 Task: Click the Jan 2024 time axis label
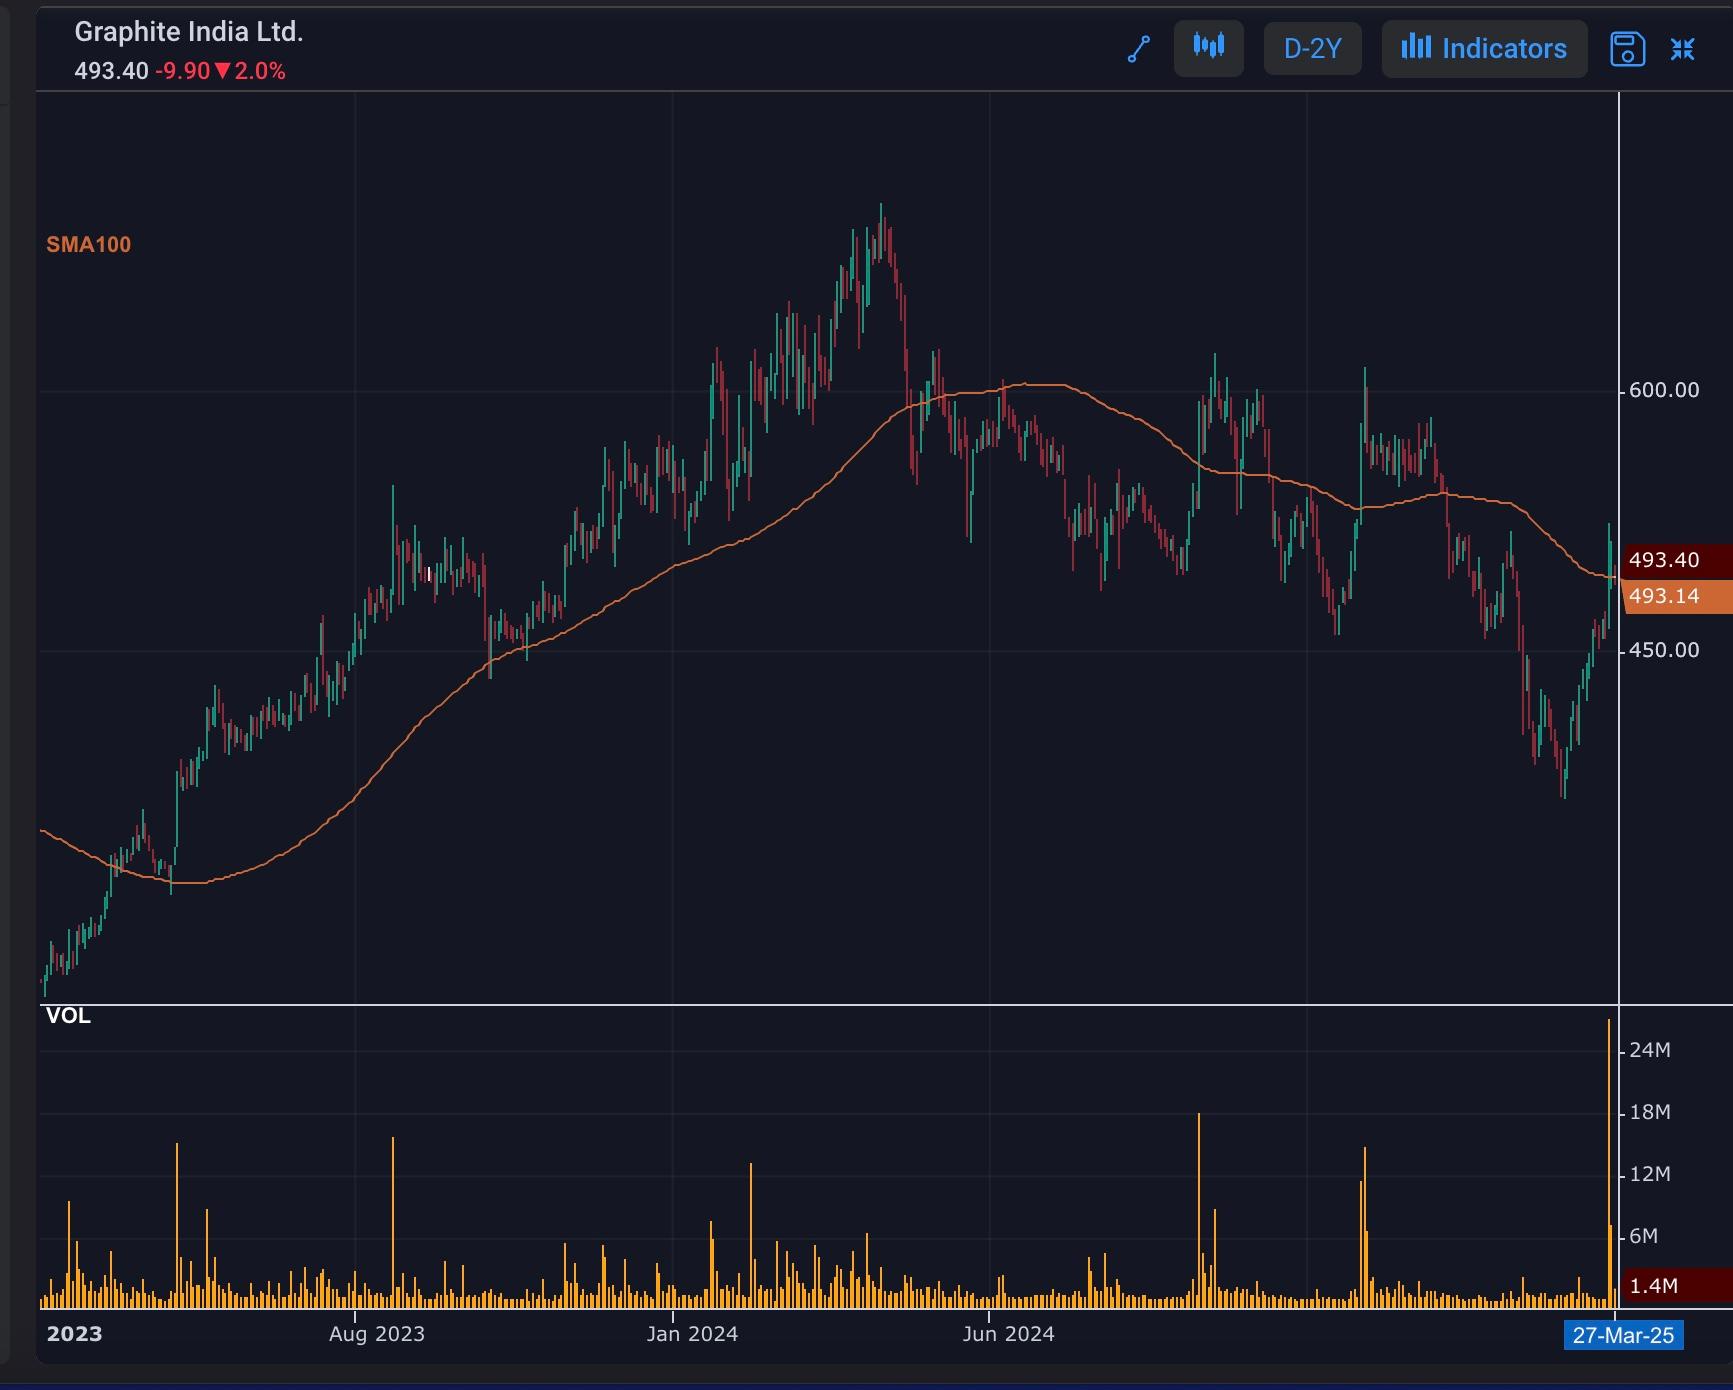(x=692, y=1334)
